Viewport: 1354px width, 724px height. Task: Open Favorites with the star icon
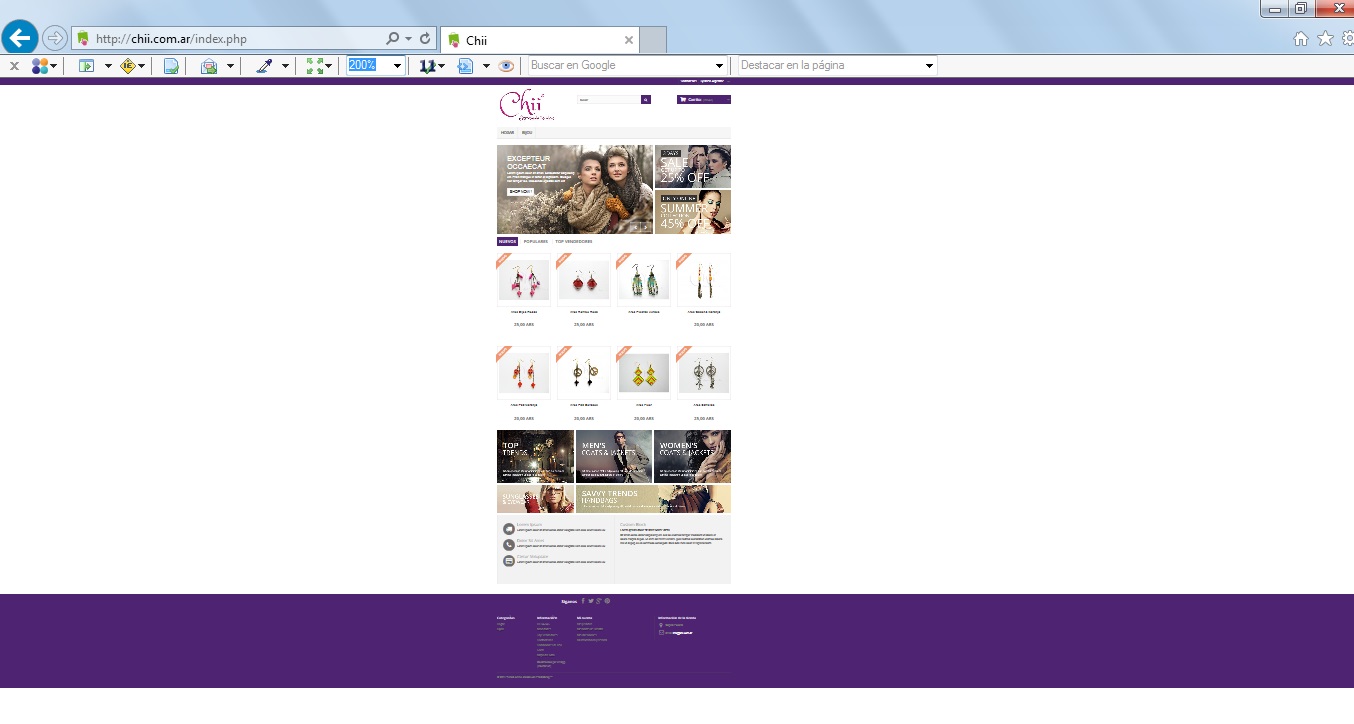[1325, 39]
